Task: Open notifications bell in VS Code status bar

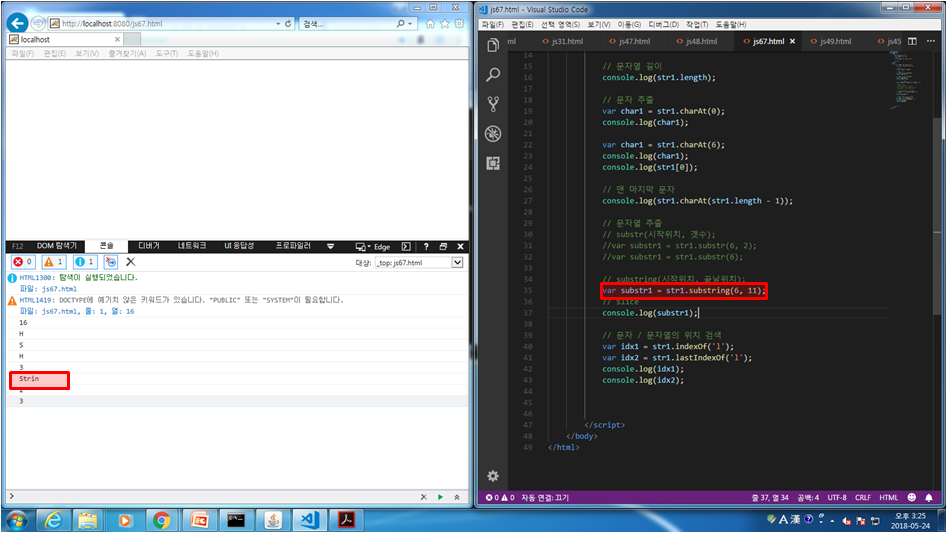Action: pyautogui.click(x=929, y=497)
